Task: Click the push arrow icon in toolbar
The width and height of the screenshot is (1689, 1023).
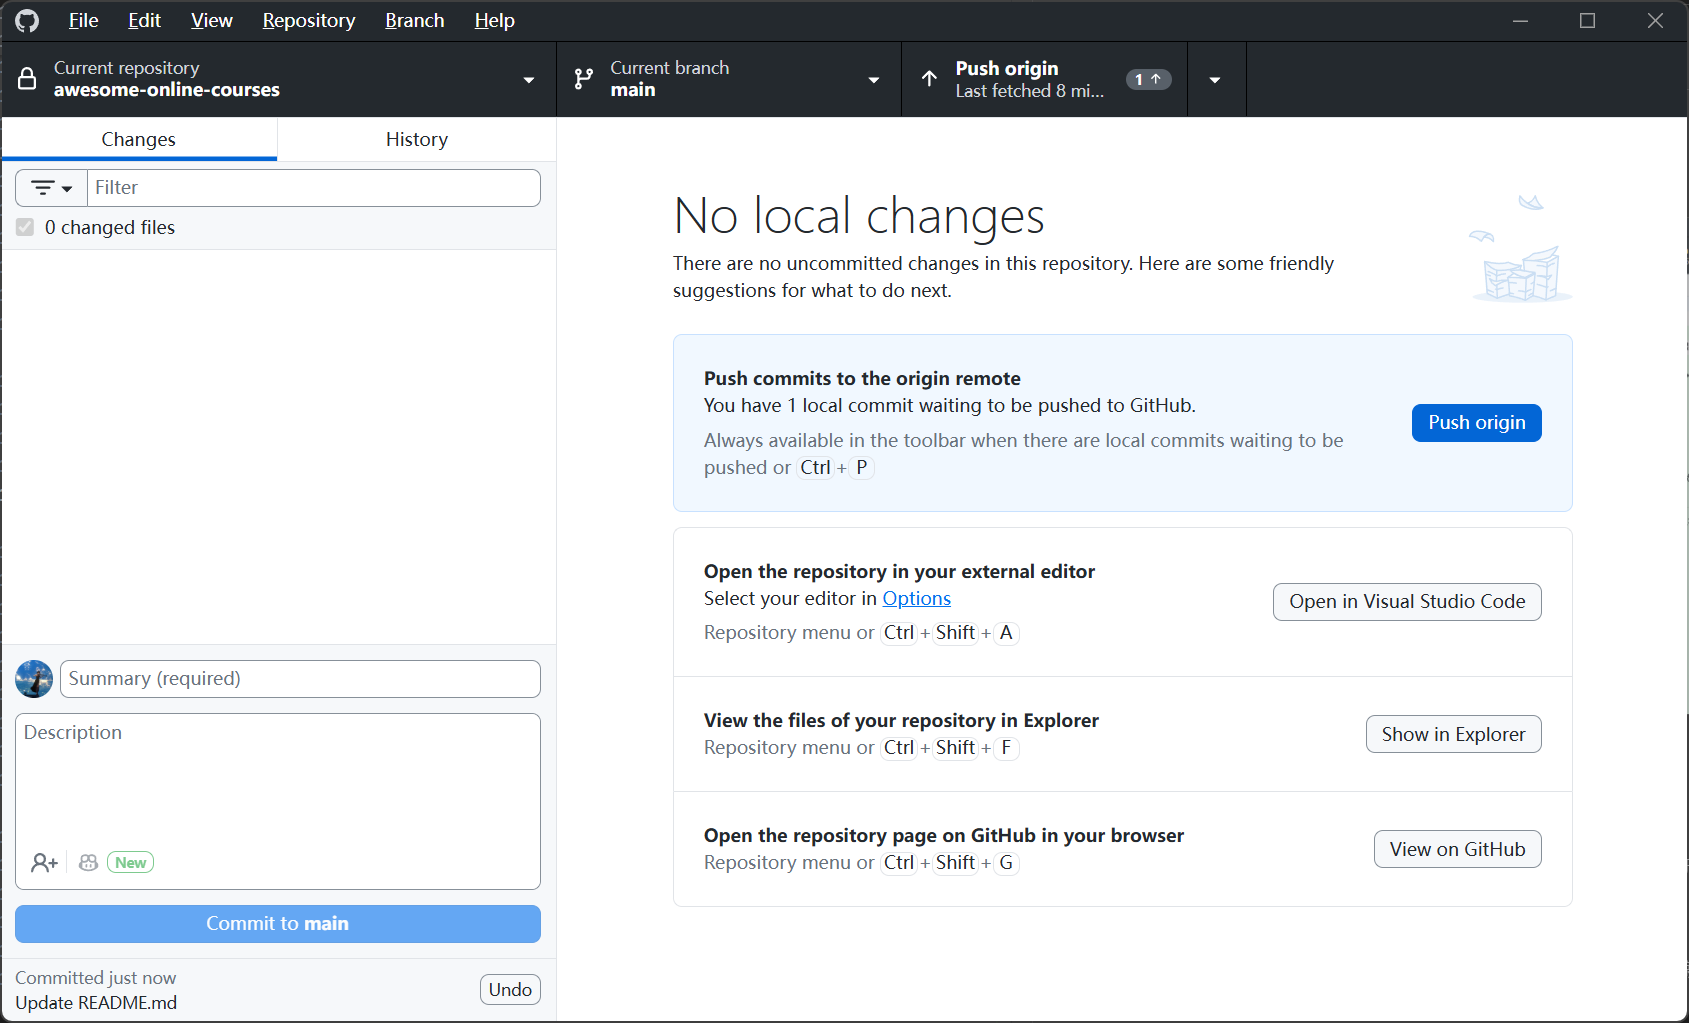Action: click(x=929, y=79)
